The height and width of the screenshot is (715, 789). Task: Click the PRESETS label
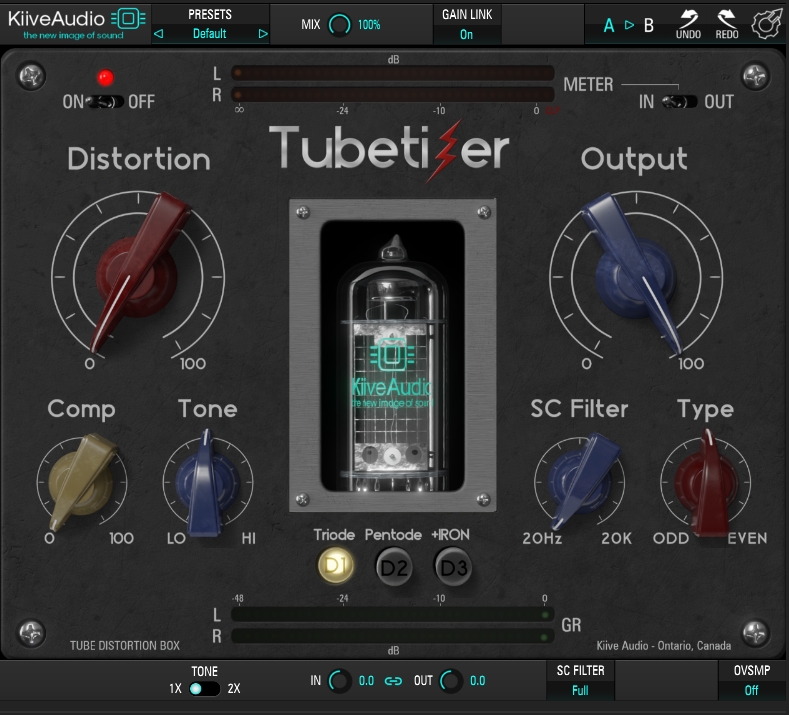click(x=210, y=15)
